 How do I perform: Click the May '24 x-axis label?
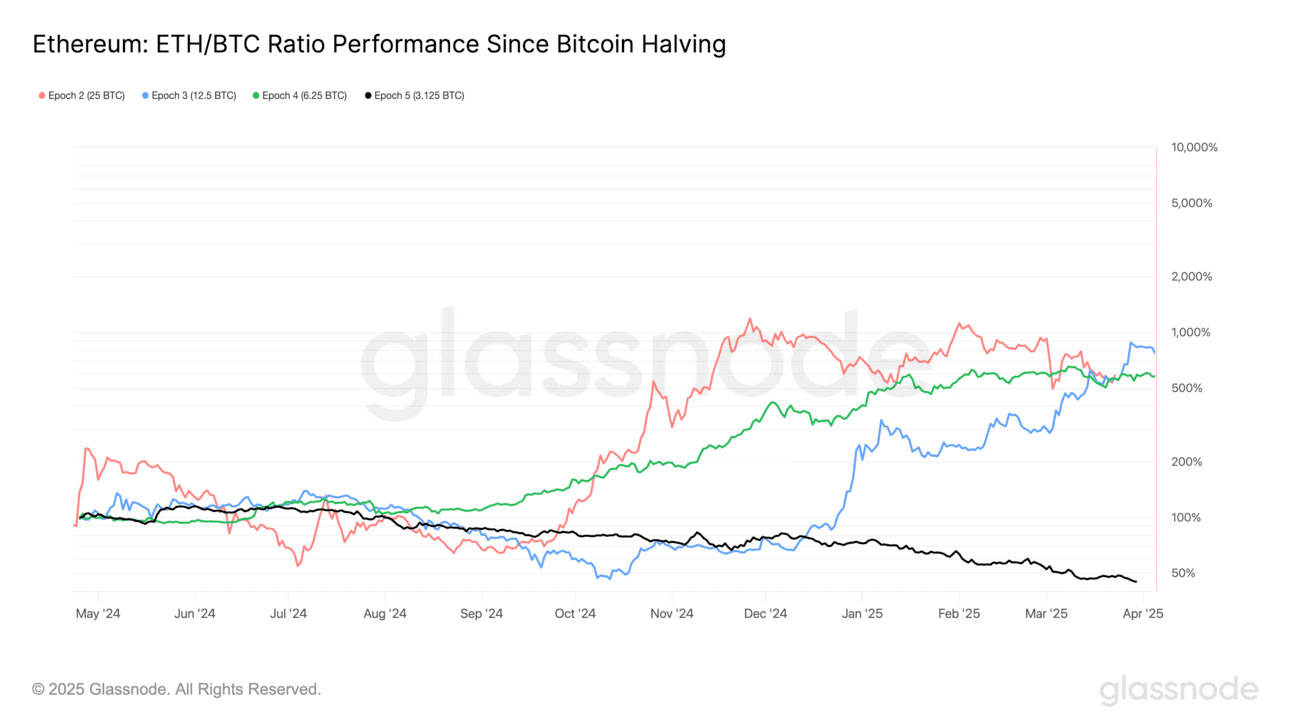(98, 613)
